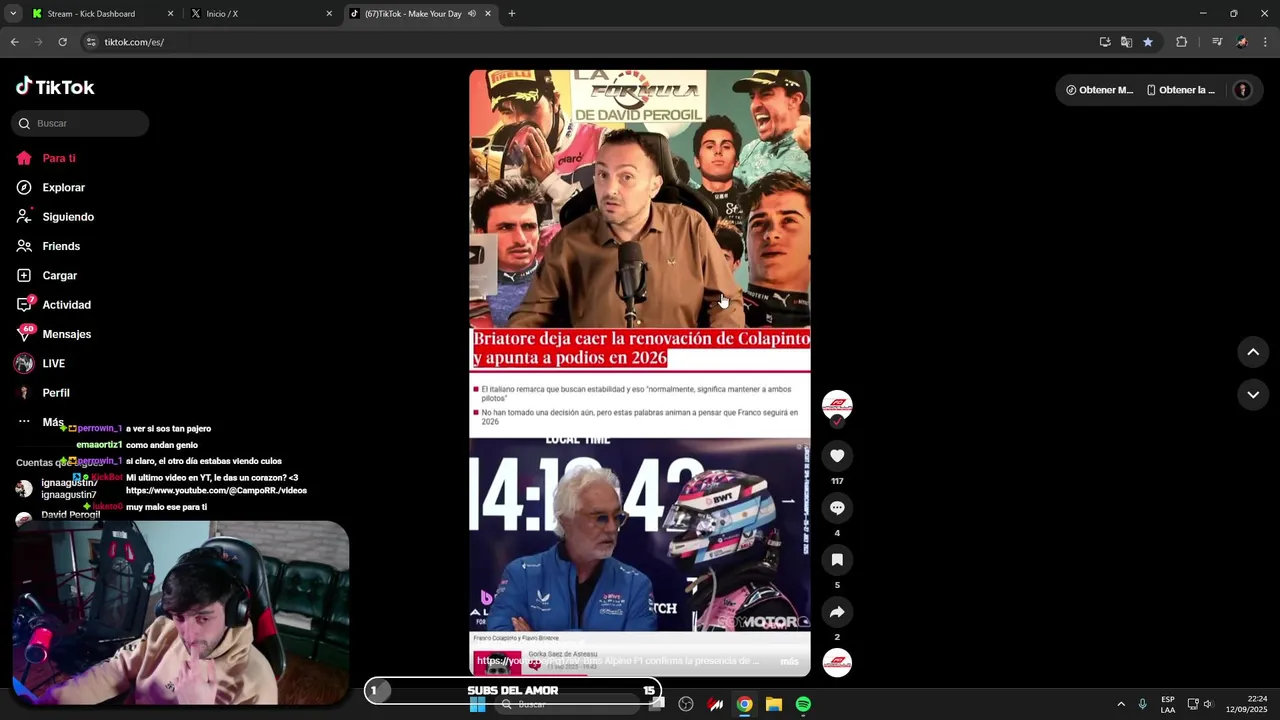Mute audio on TikTok tab
Image resolution: width=1280 pixels, height=720 pixels.
[x=471, y=14]
